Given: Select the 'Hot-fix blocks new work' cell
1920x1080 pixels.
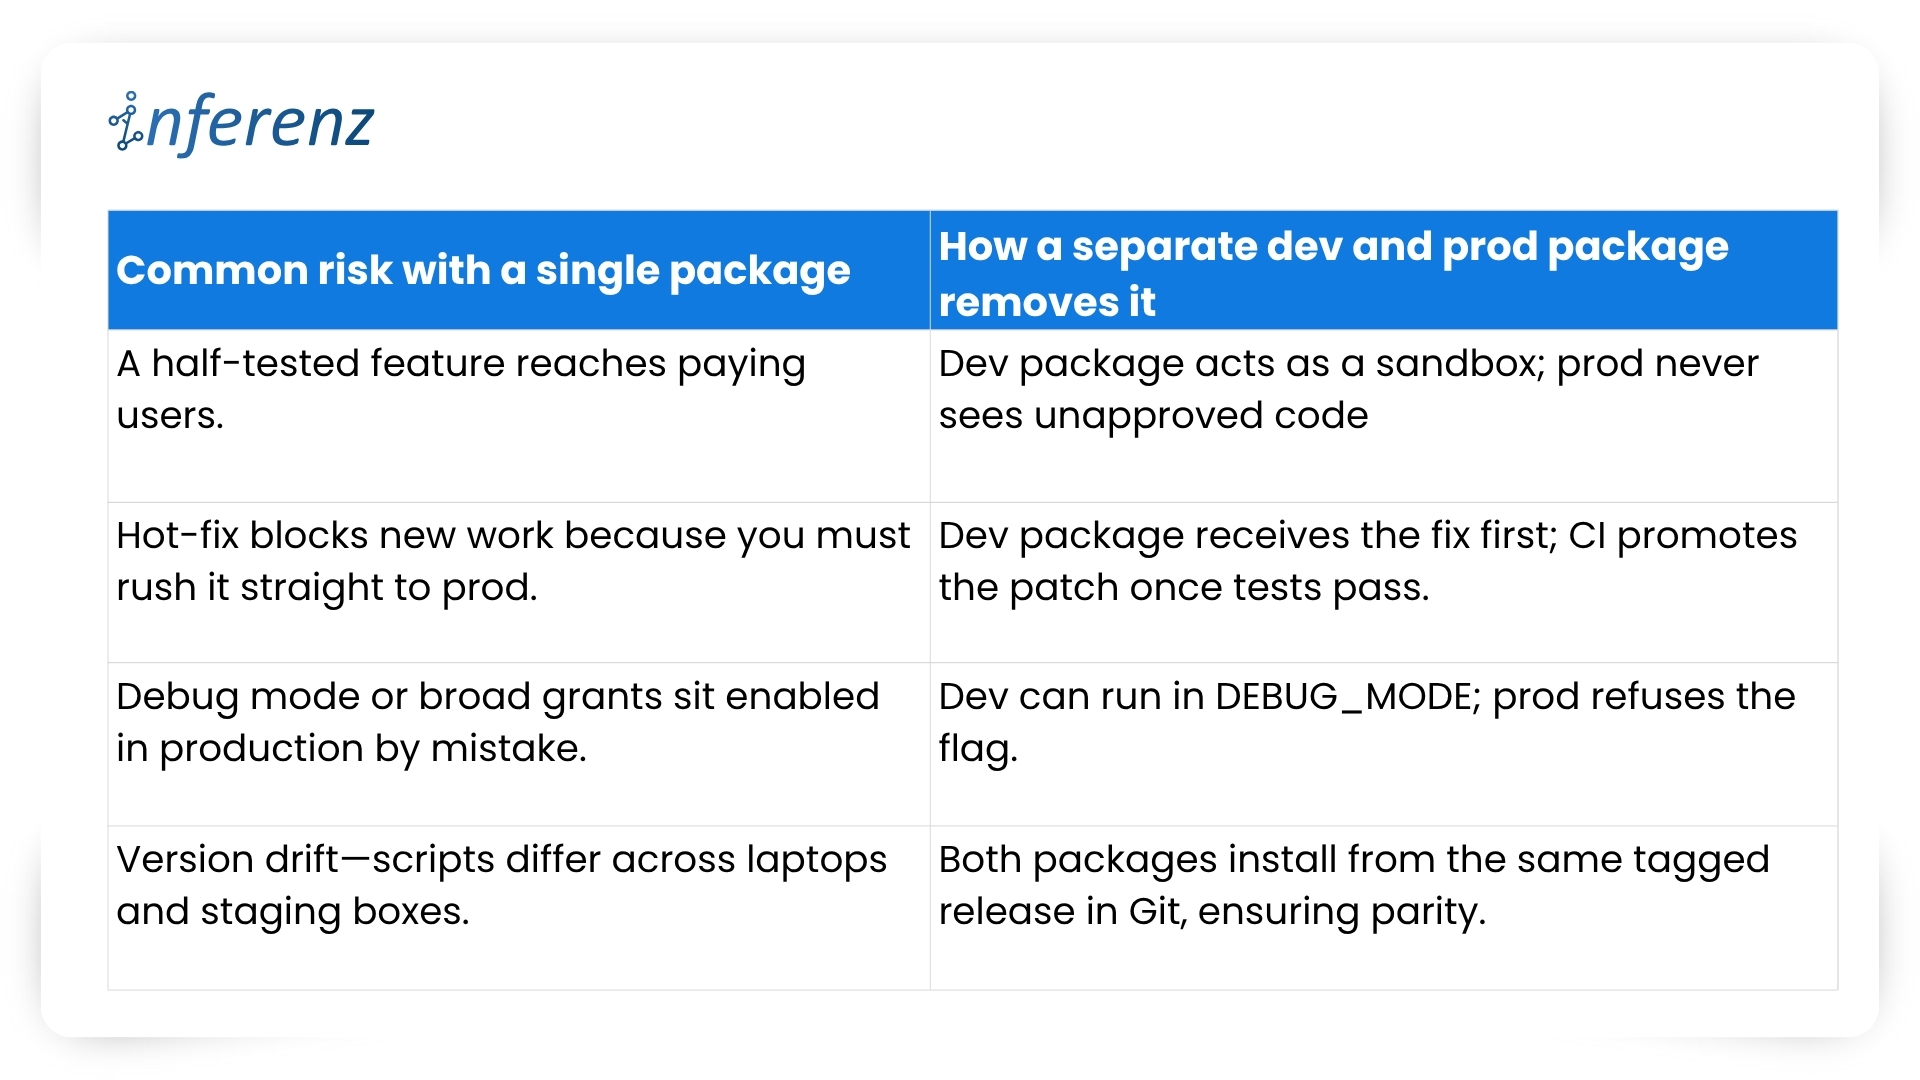Looking at the screenshot, I should [519, 582].
